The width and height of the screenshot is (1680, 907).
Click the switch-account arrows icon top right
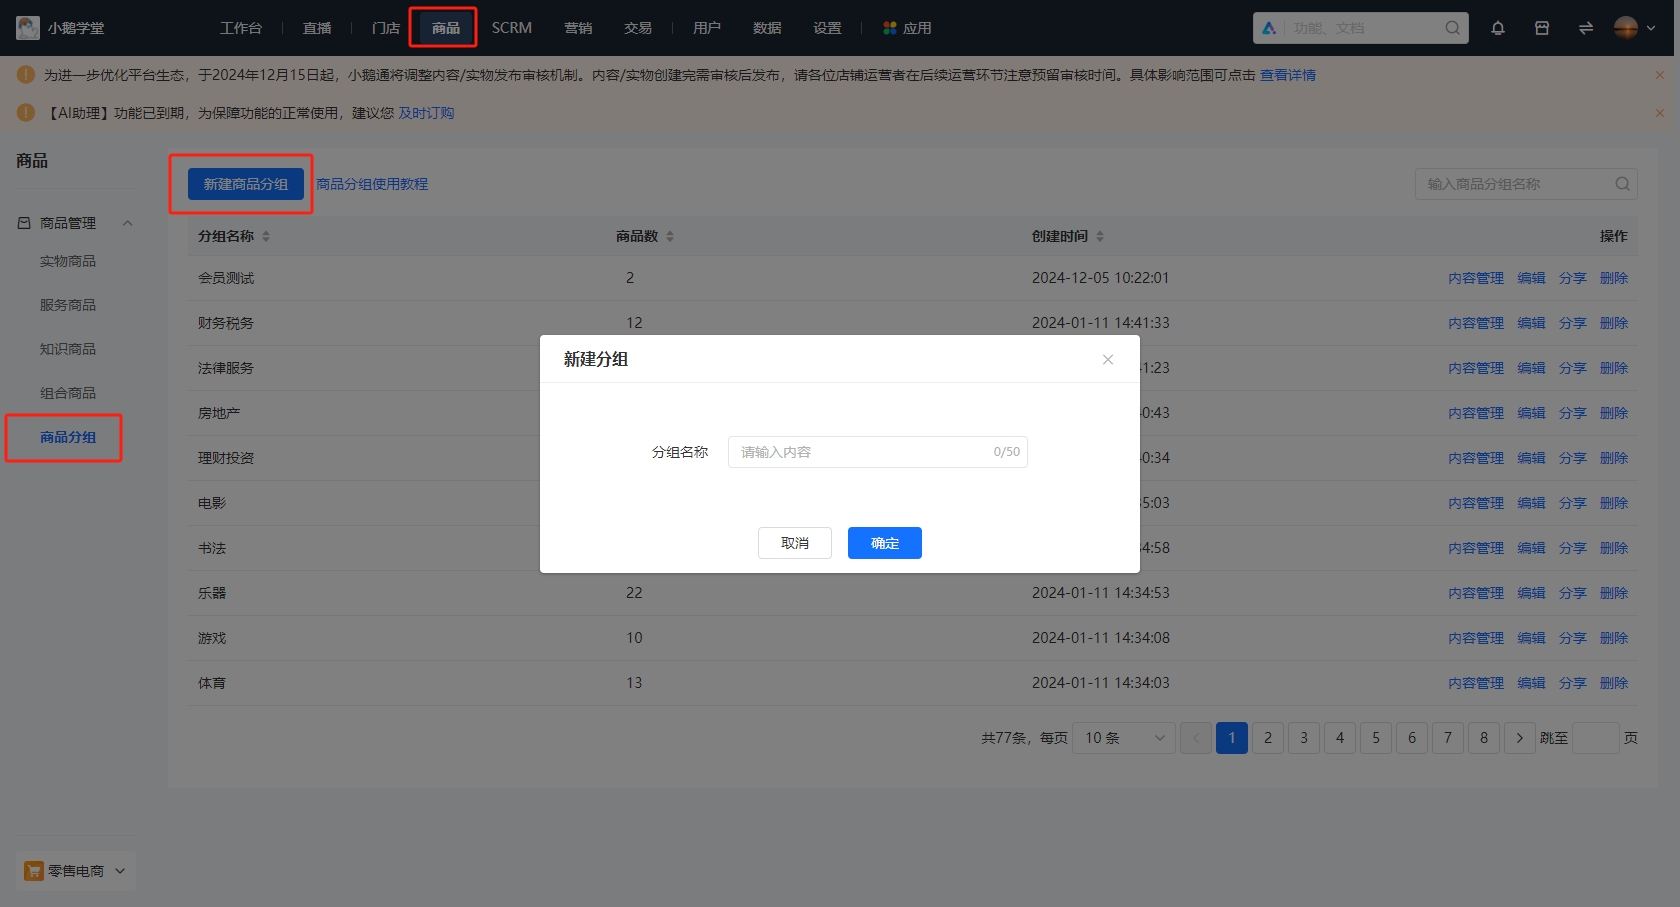1585,27
